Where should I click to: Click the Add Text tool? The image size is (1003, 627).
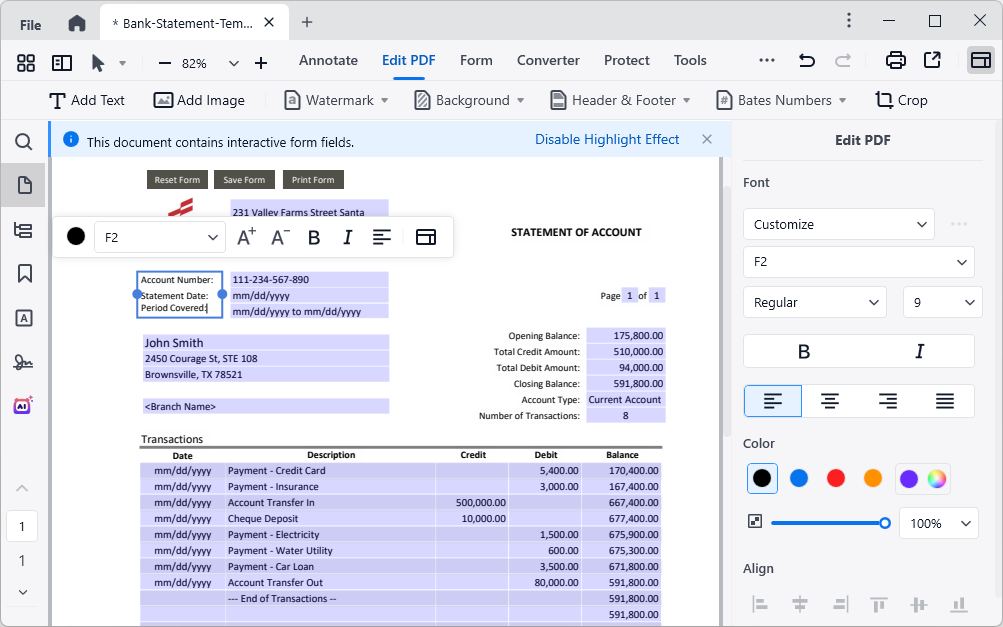(88, 100)
